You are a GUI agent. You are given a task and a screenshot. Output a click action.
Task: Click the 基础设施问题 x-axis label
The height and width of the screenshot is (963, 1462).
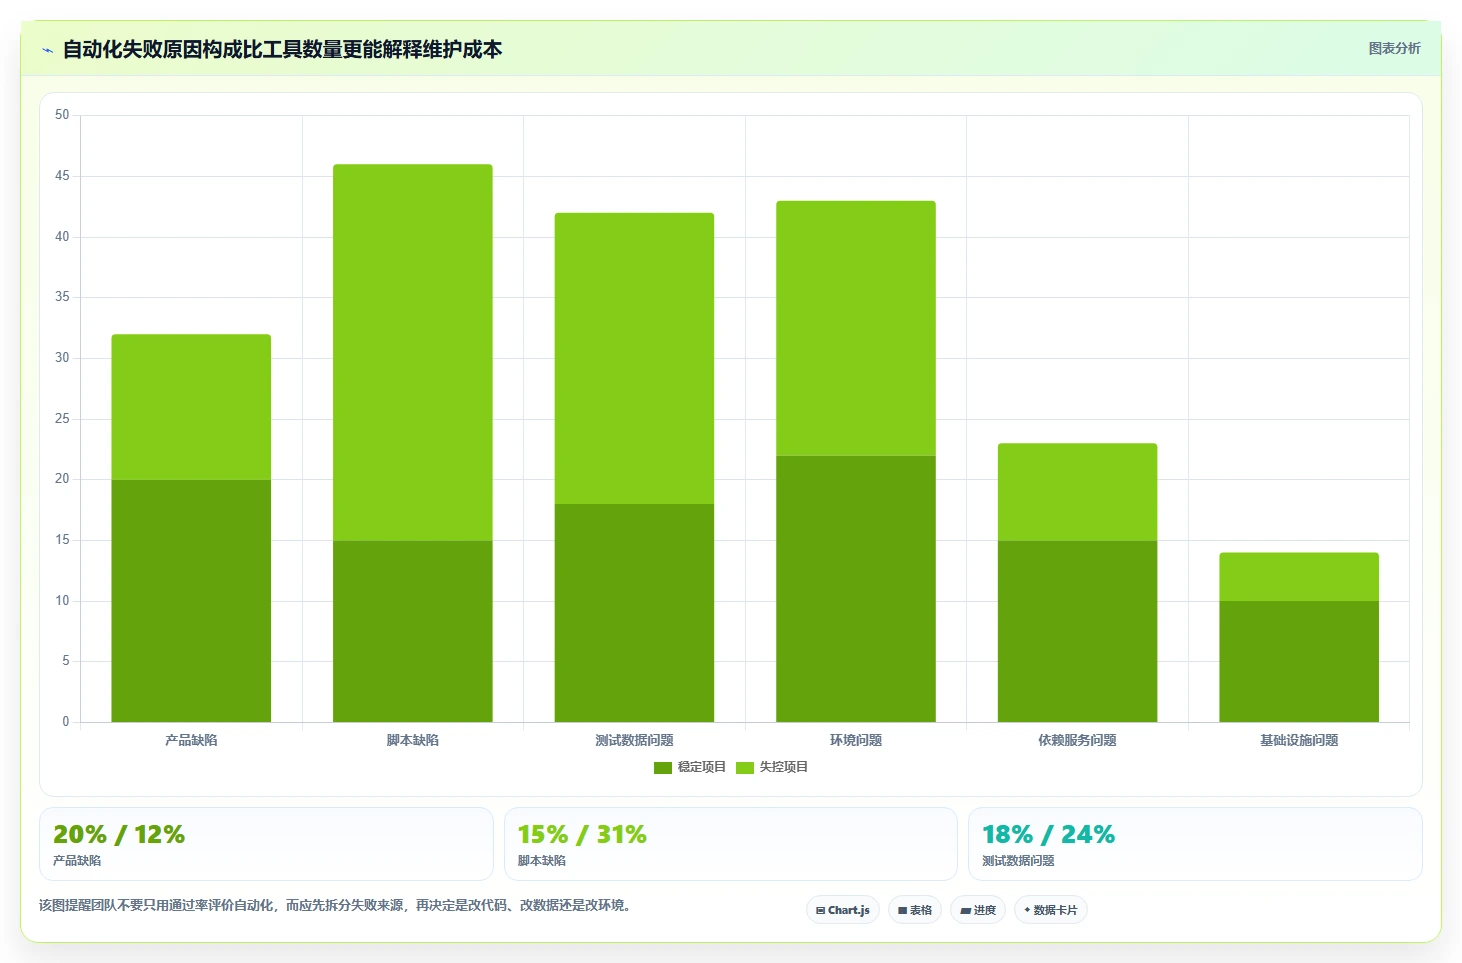pos(1299,740)
